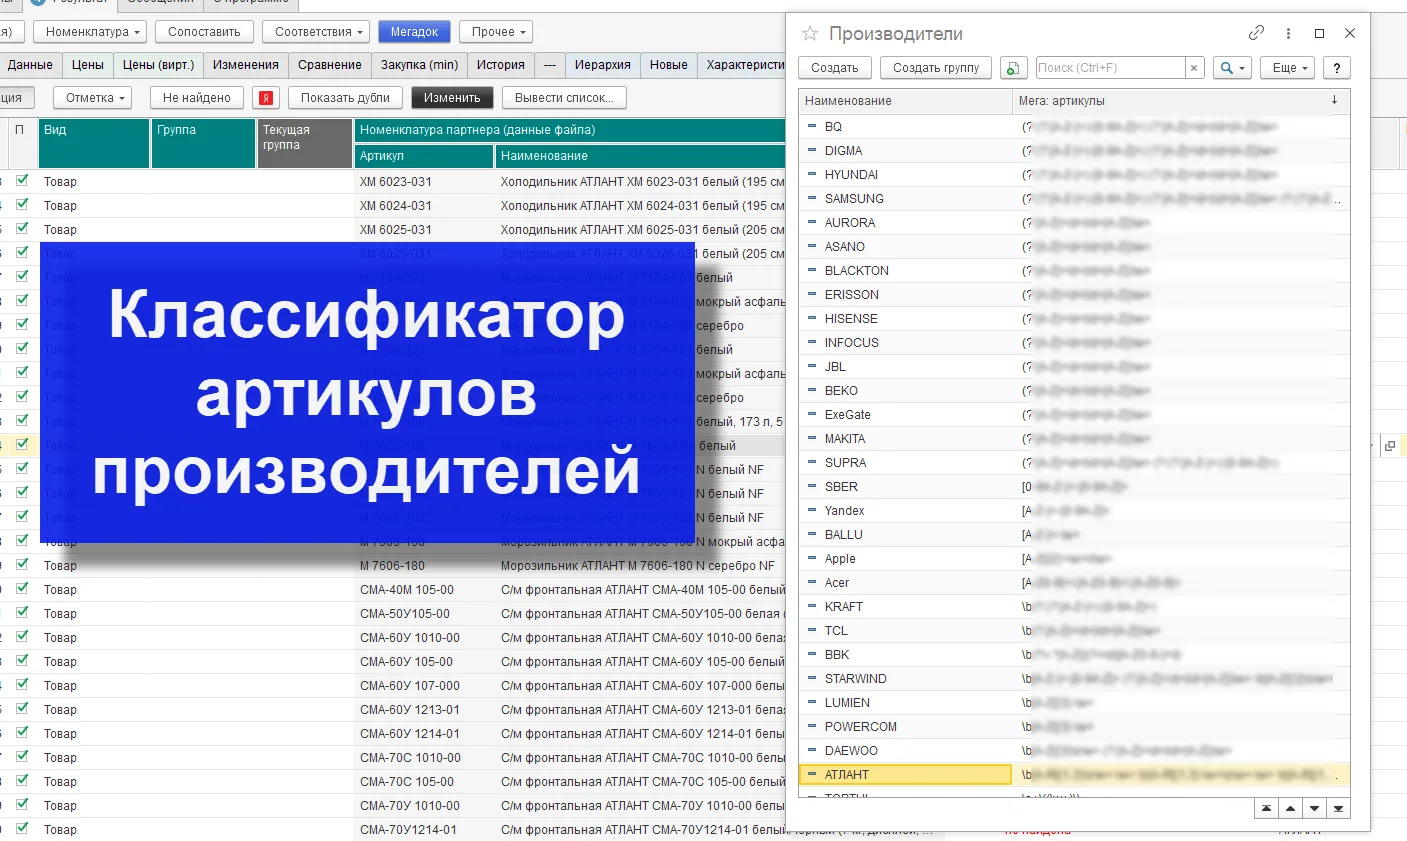Select the STARWIND row in manufacturers list
This screenshot has height=841, width=1407.
(1074, 678)
